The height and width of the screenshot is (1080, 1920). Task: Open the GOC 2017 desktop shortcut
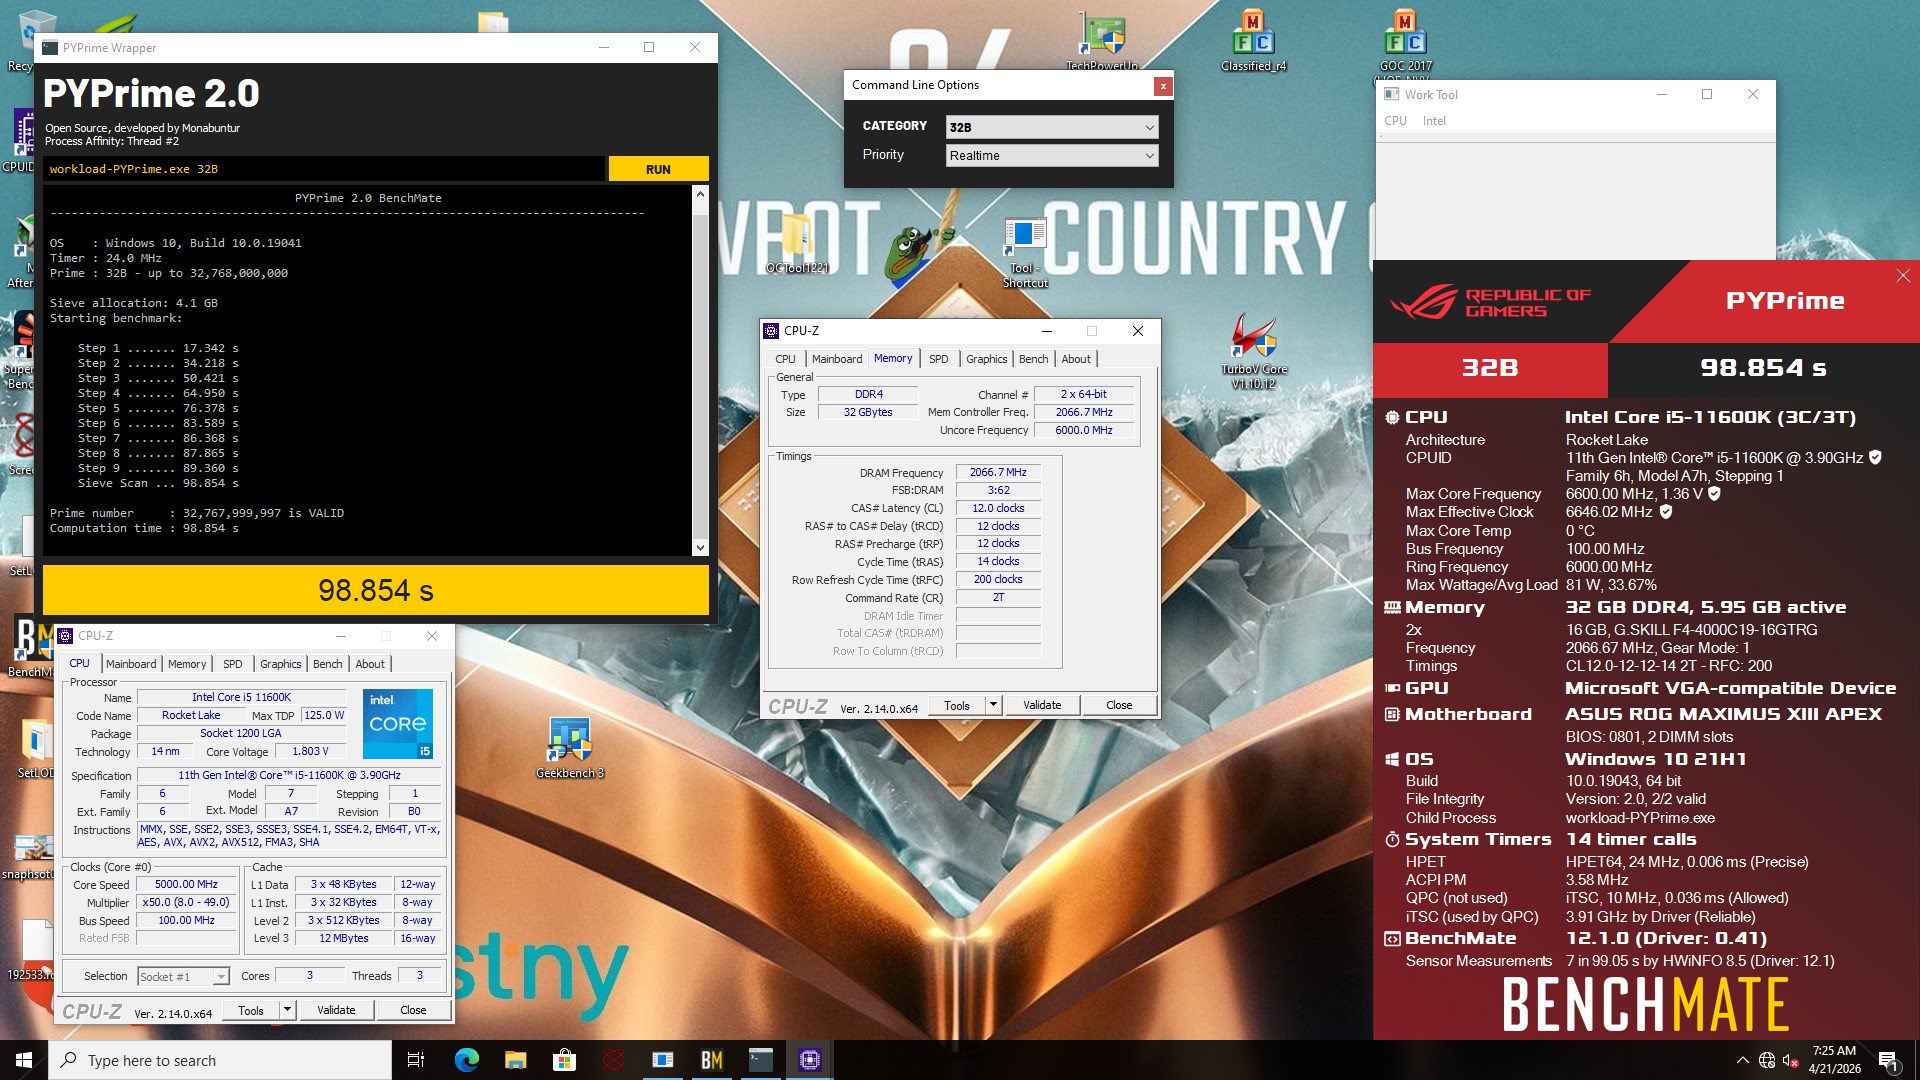click(1405, 40)
